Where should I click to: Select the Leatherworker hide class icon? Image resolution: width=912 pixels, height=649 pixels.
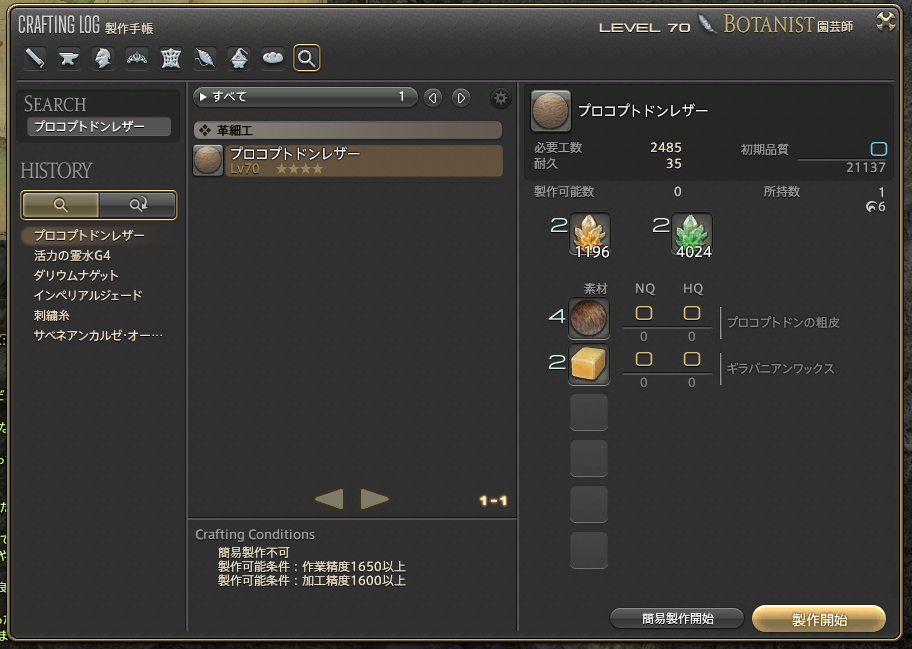[x=170, y=58]
